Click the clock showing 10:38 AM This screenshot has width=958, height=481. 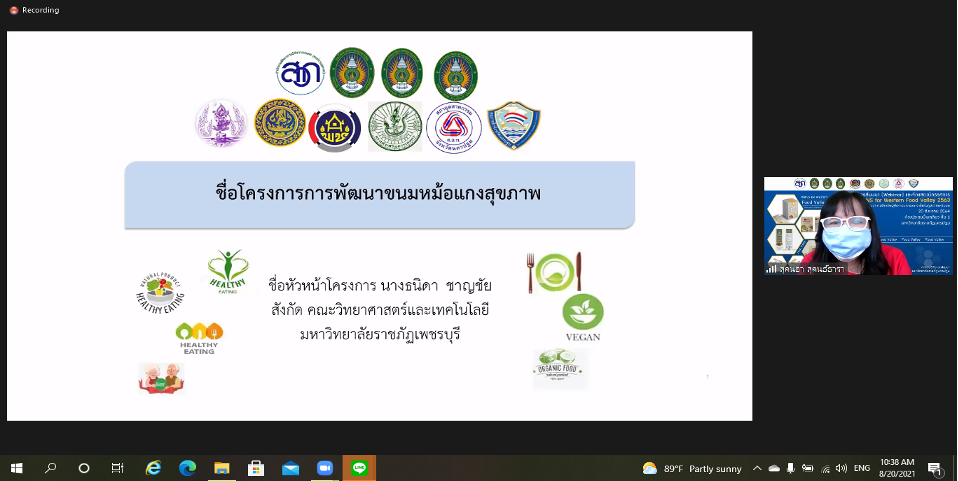pyautogui.click(x=897, y=468)
